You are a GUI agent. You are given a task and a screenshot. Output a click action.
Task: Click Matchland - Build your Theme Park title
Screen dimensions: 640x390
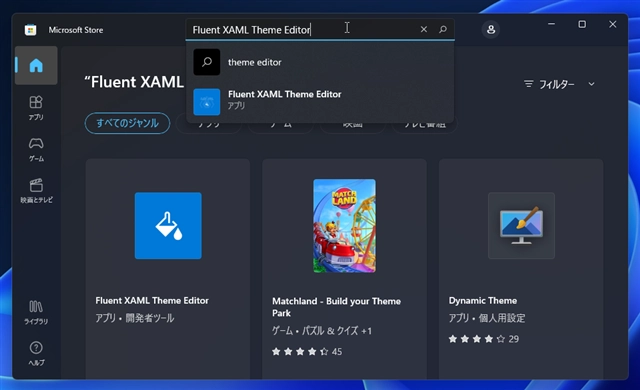pyautogui.click(x=336, y=307)
